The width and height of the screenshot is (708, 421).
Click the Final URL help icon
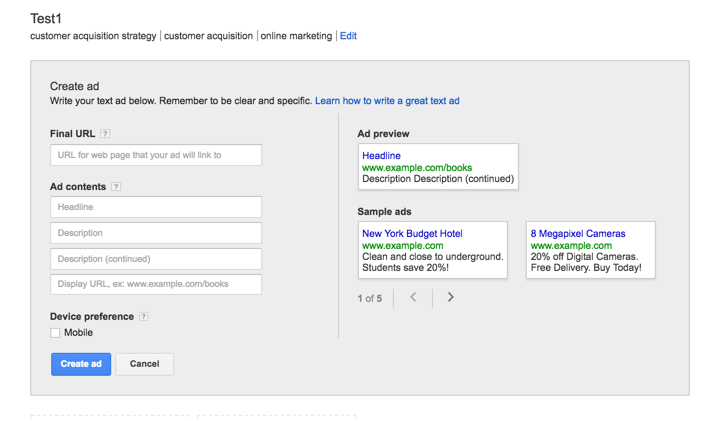click(x=105, y=134)
